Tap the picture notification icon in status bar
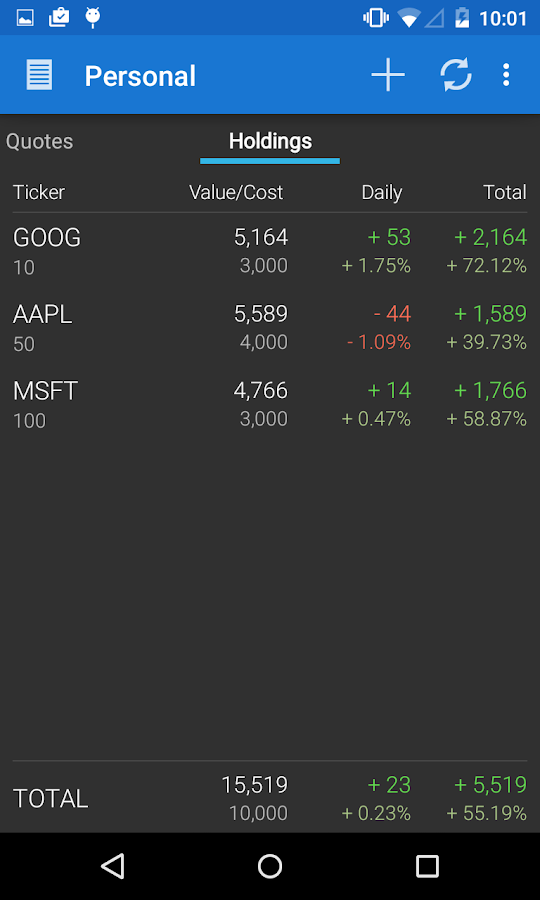 25,18
